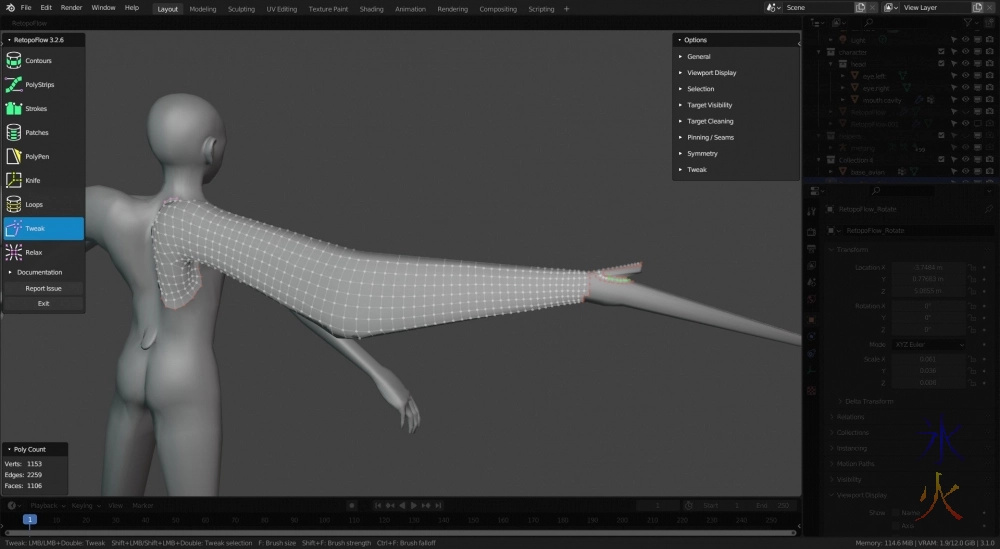Hide eye.left object with eye icon
The image size is (1000, 549).
tap(966, 75)
